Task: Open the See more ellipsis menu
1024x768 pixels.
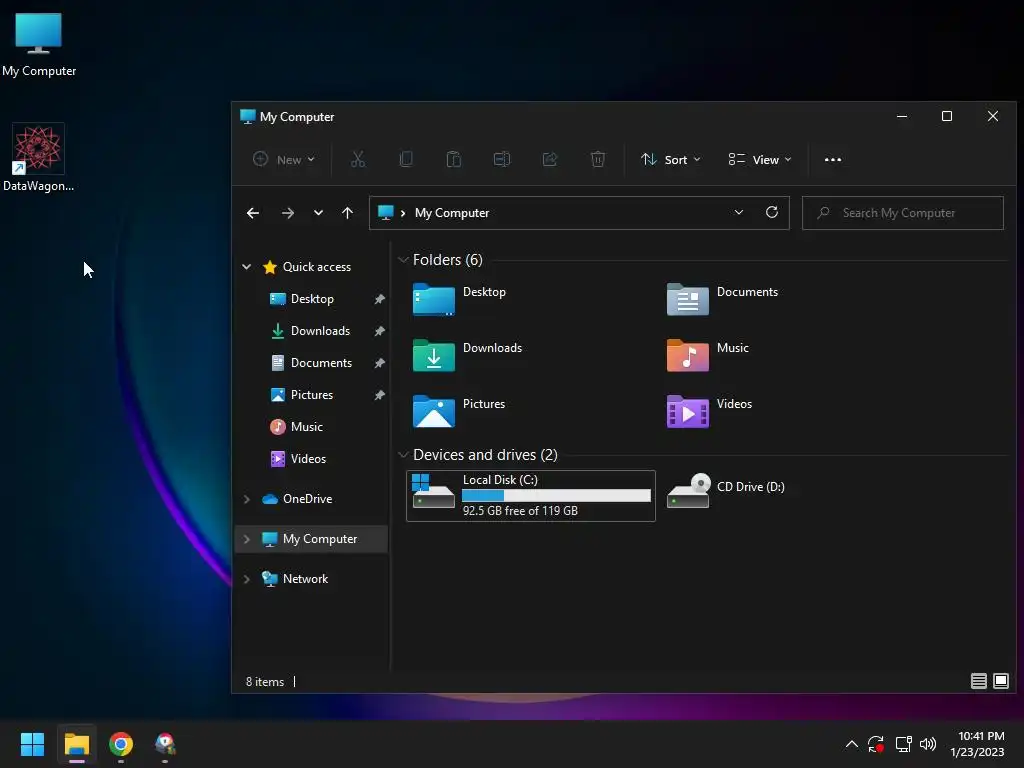Action: [x=833, y=159]
